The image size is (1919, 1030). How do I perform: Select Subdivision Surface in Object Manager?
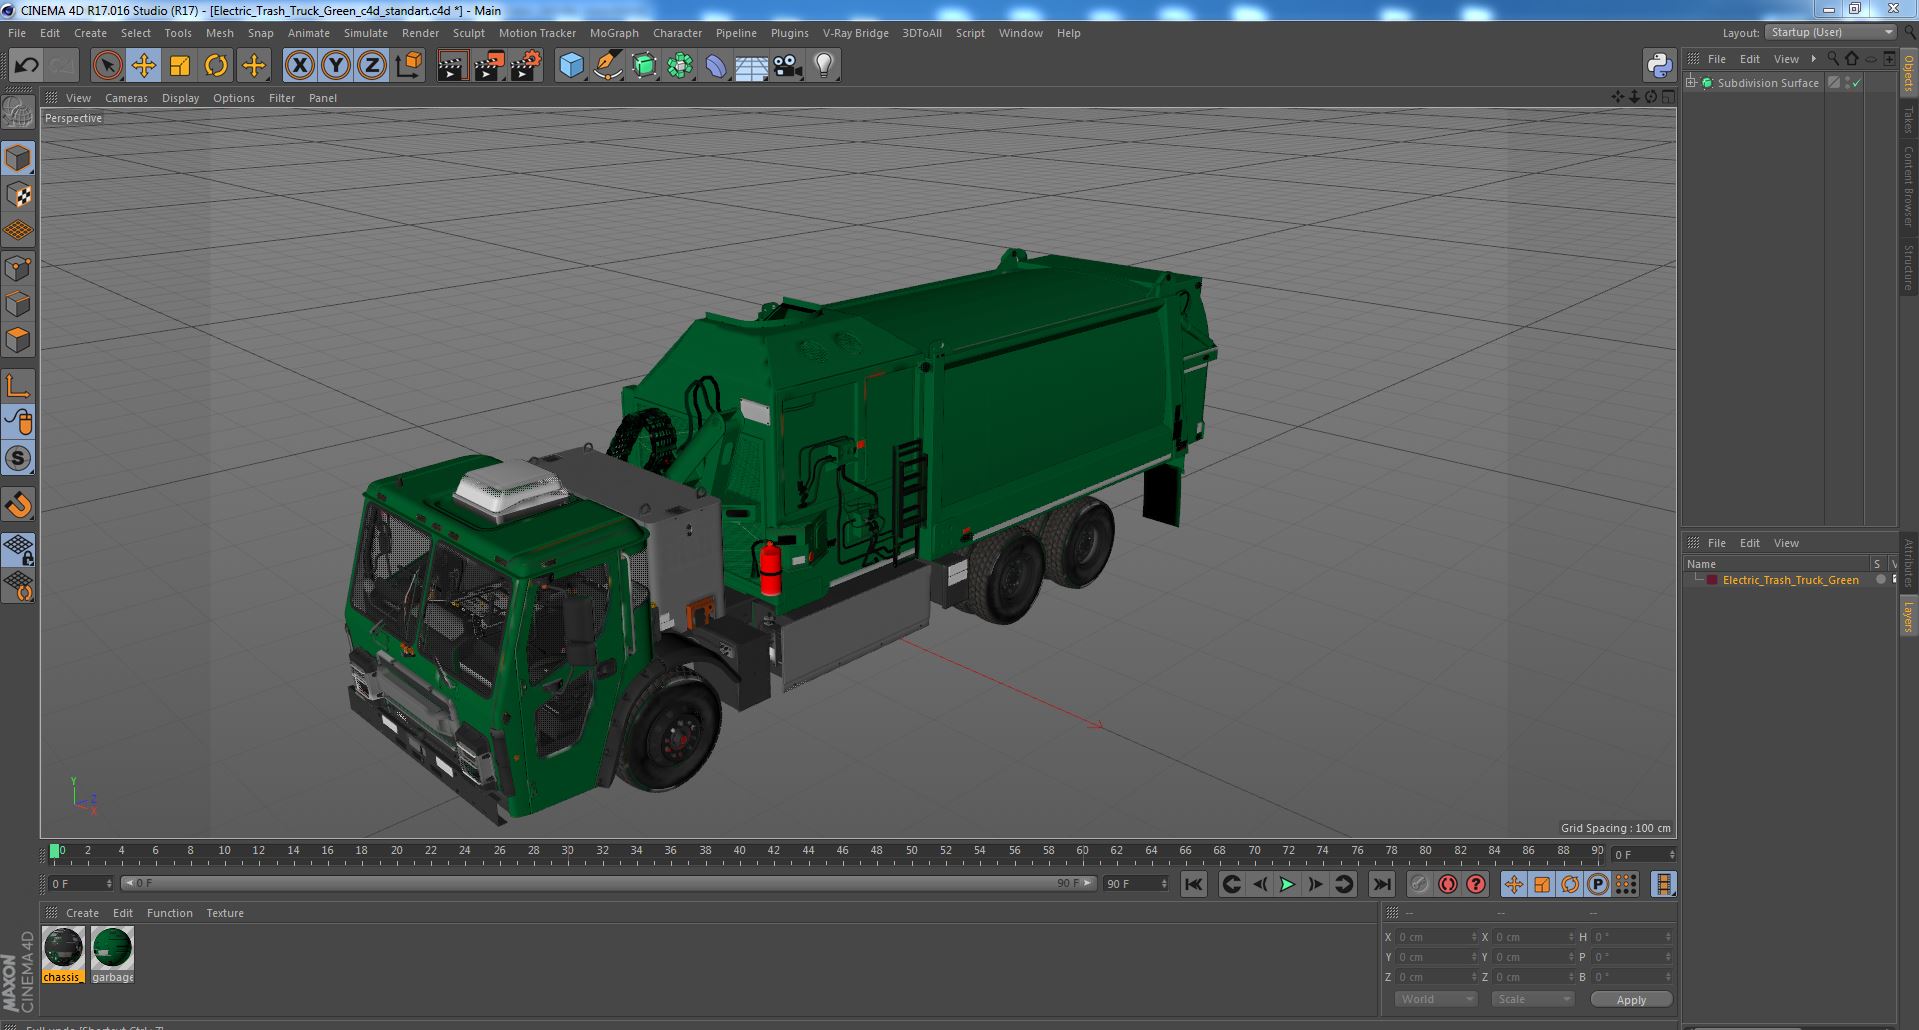point(1768,83)
